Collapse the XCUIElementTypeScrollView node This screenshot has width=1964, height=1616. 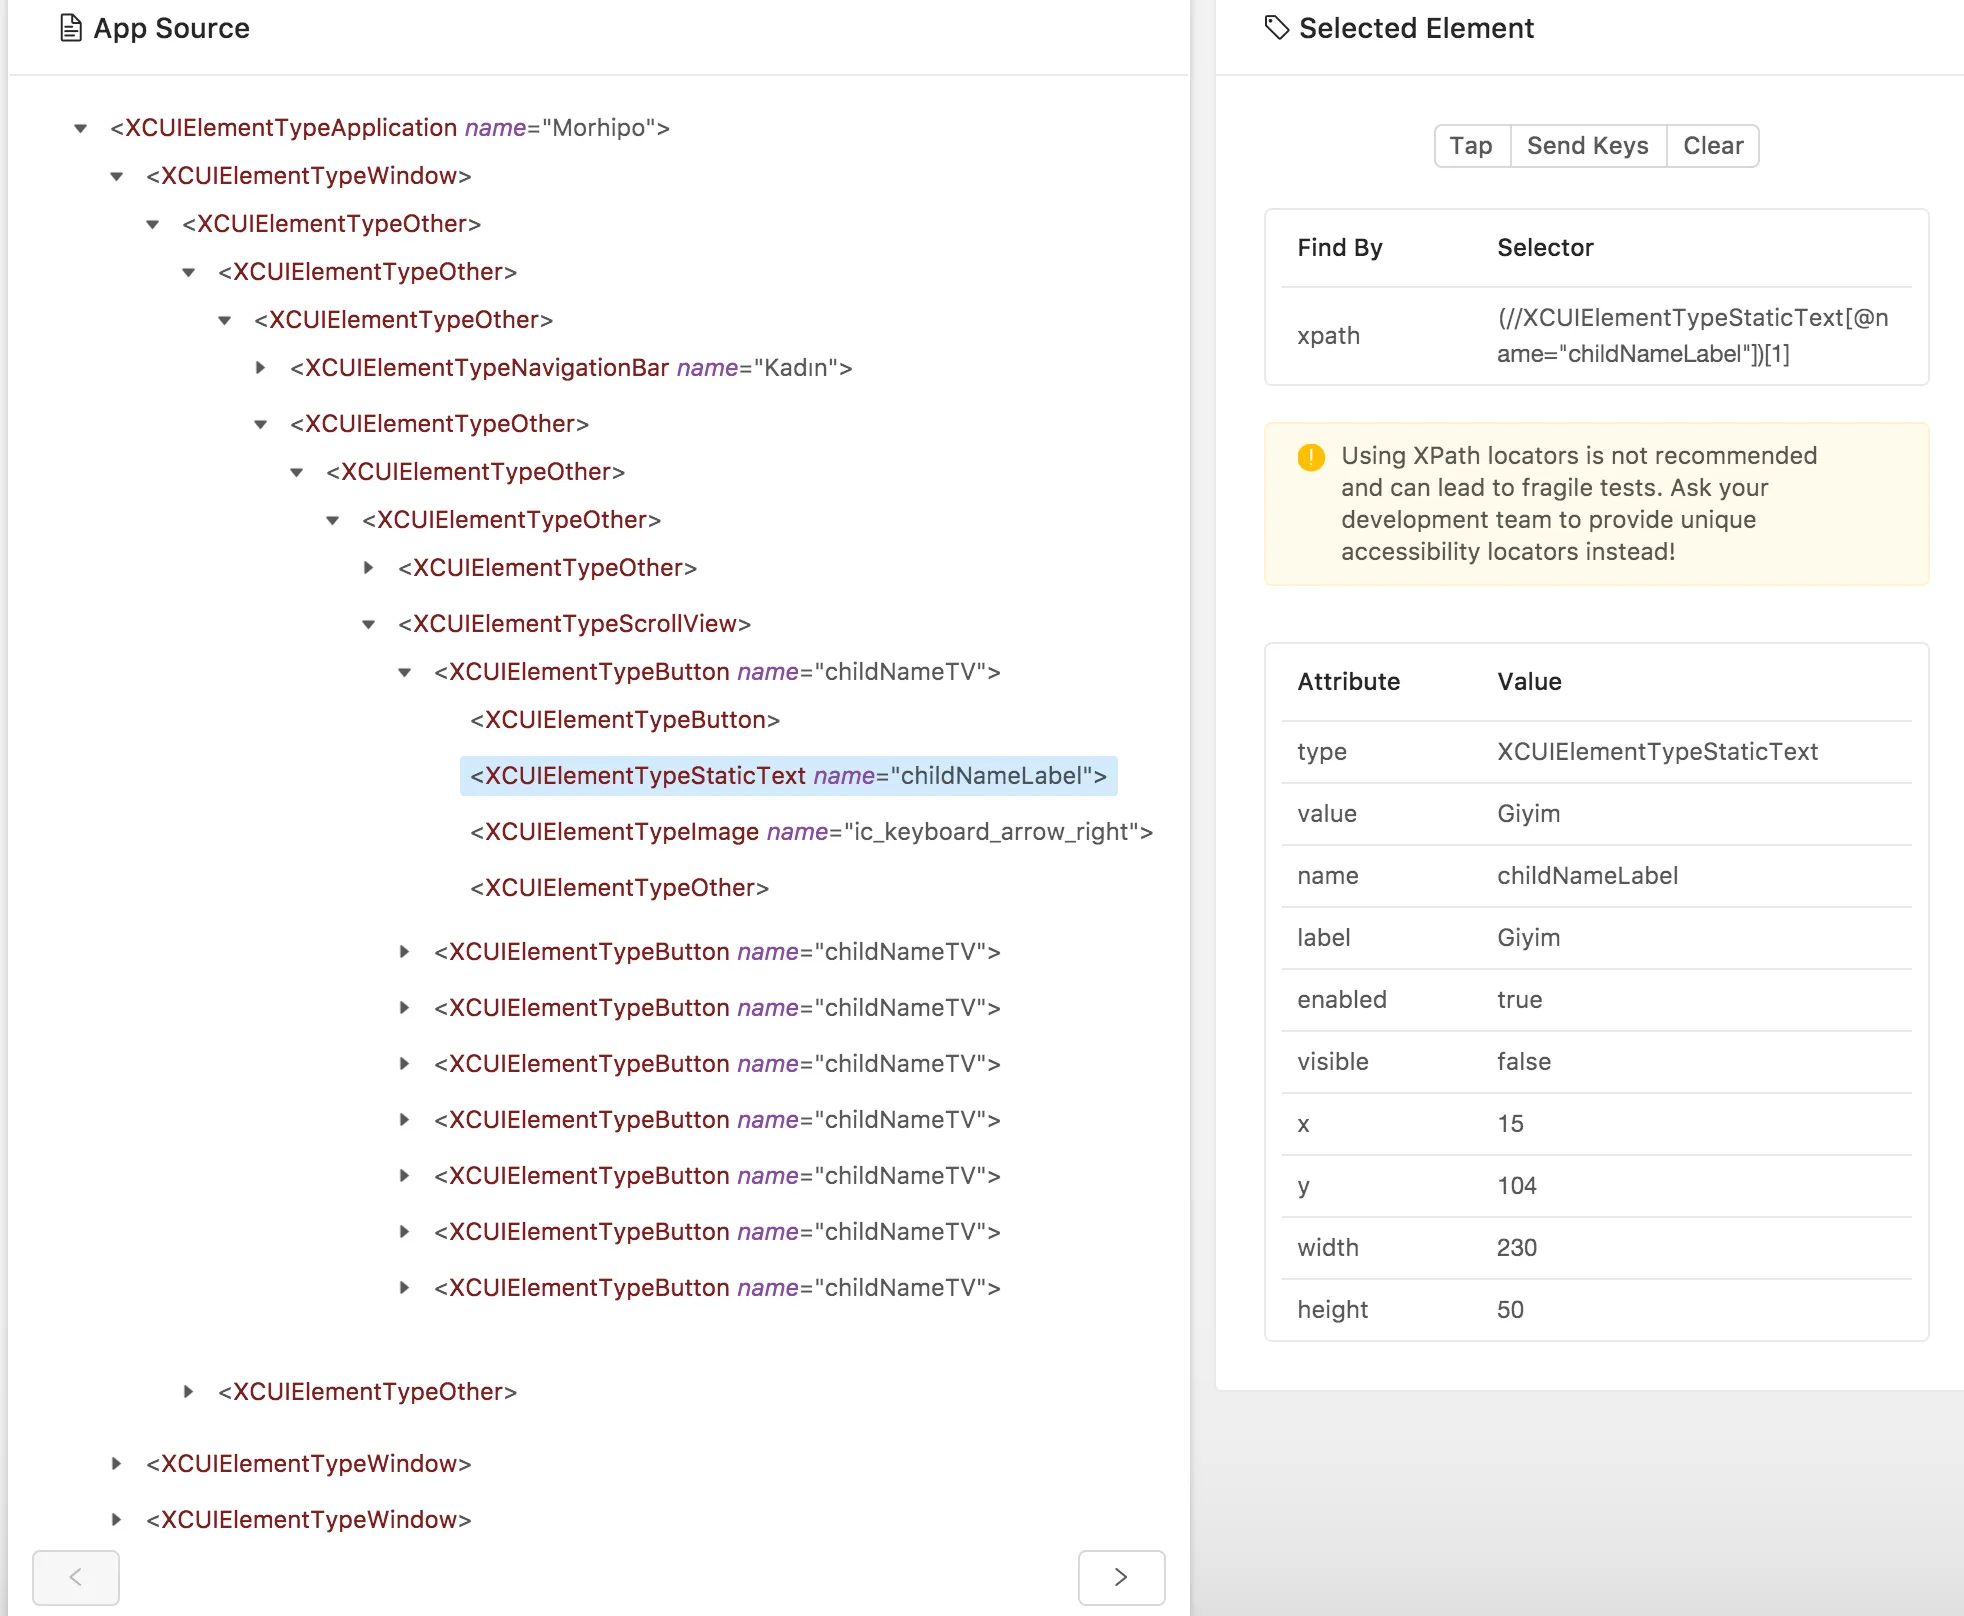coord(369,624)
